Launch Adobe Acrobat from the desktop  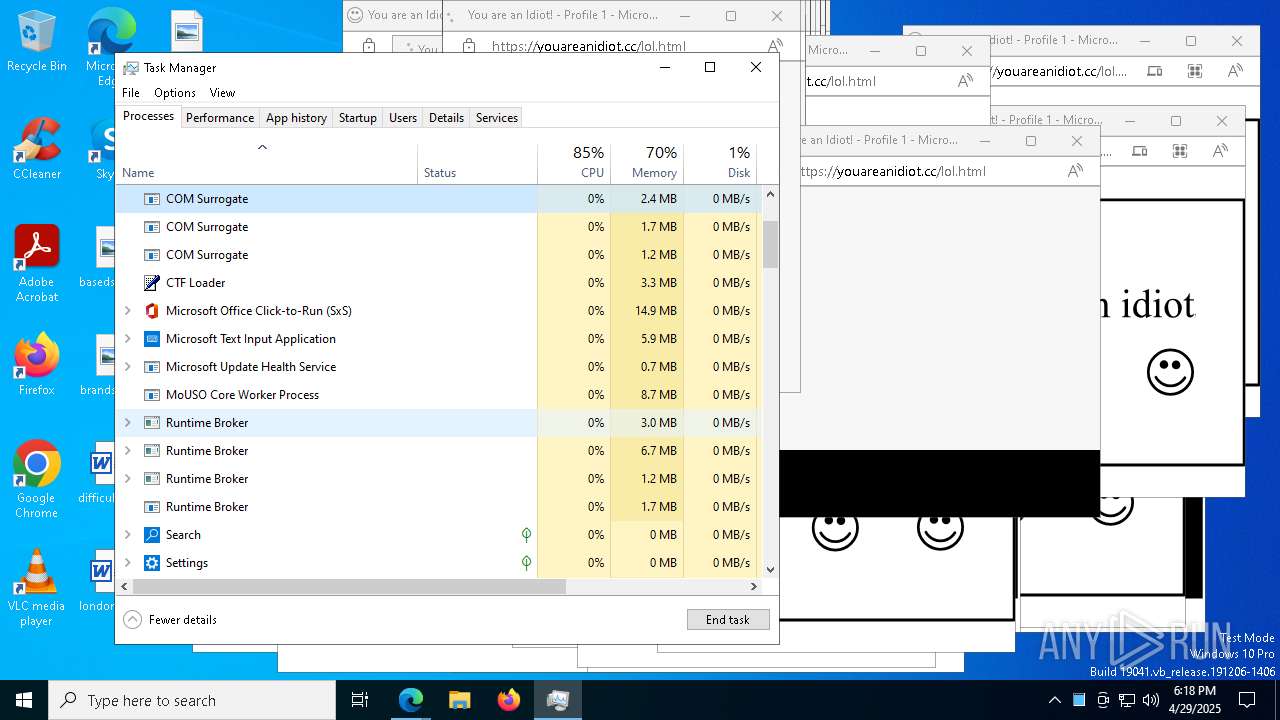tap(37, 263)
